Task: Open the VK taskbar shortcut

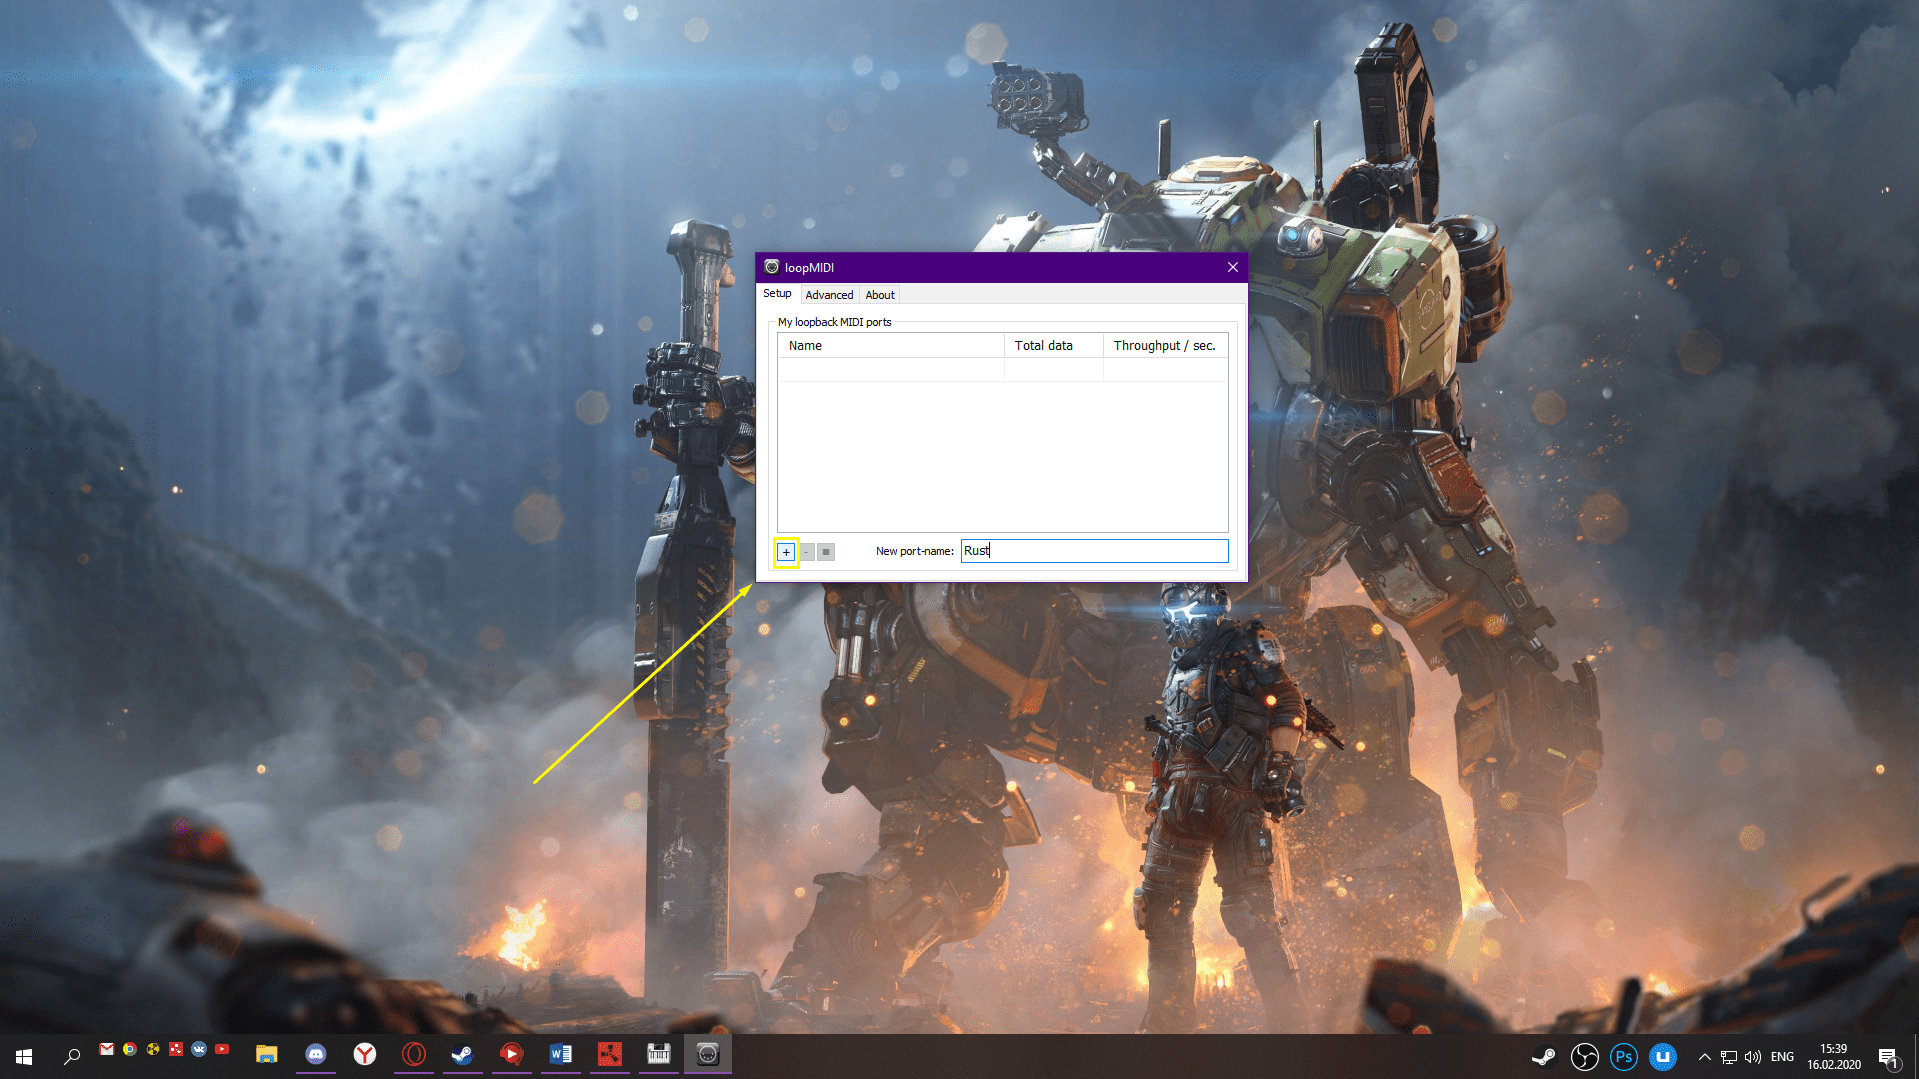Action: [199, 1049]
